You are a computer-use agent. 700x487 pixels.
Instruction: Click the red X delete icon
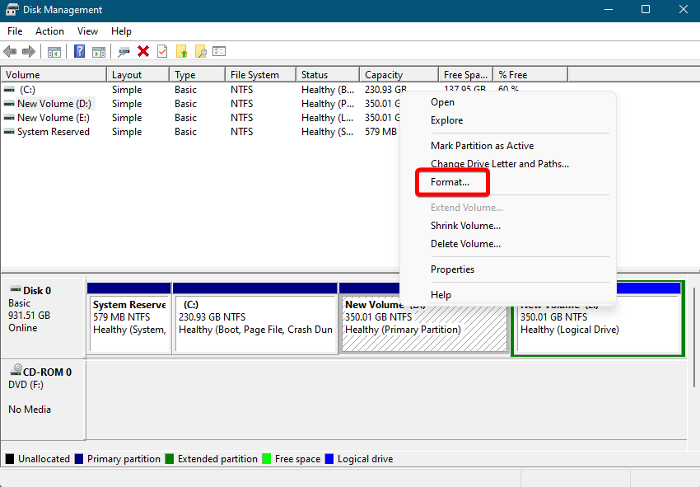[x=143, y=51]
